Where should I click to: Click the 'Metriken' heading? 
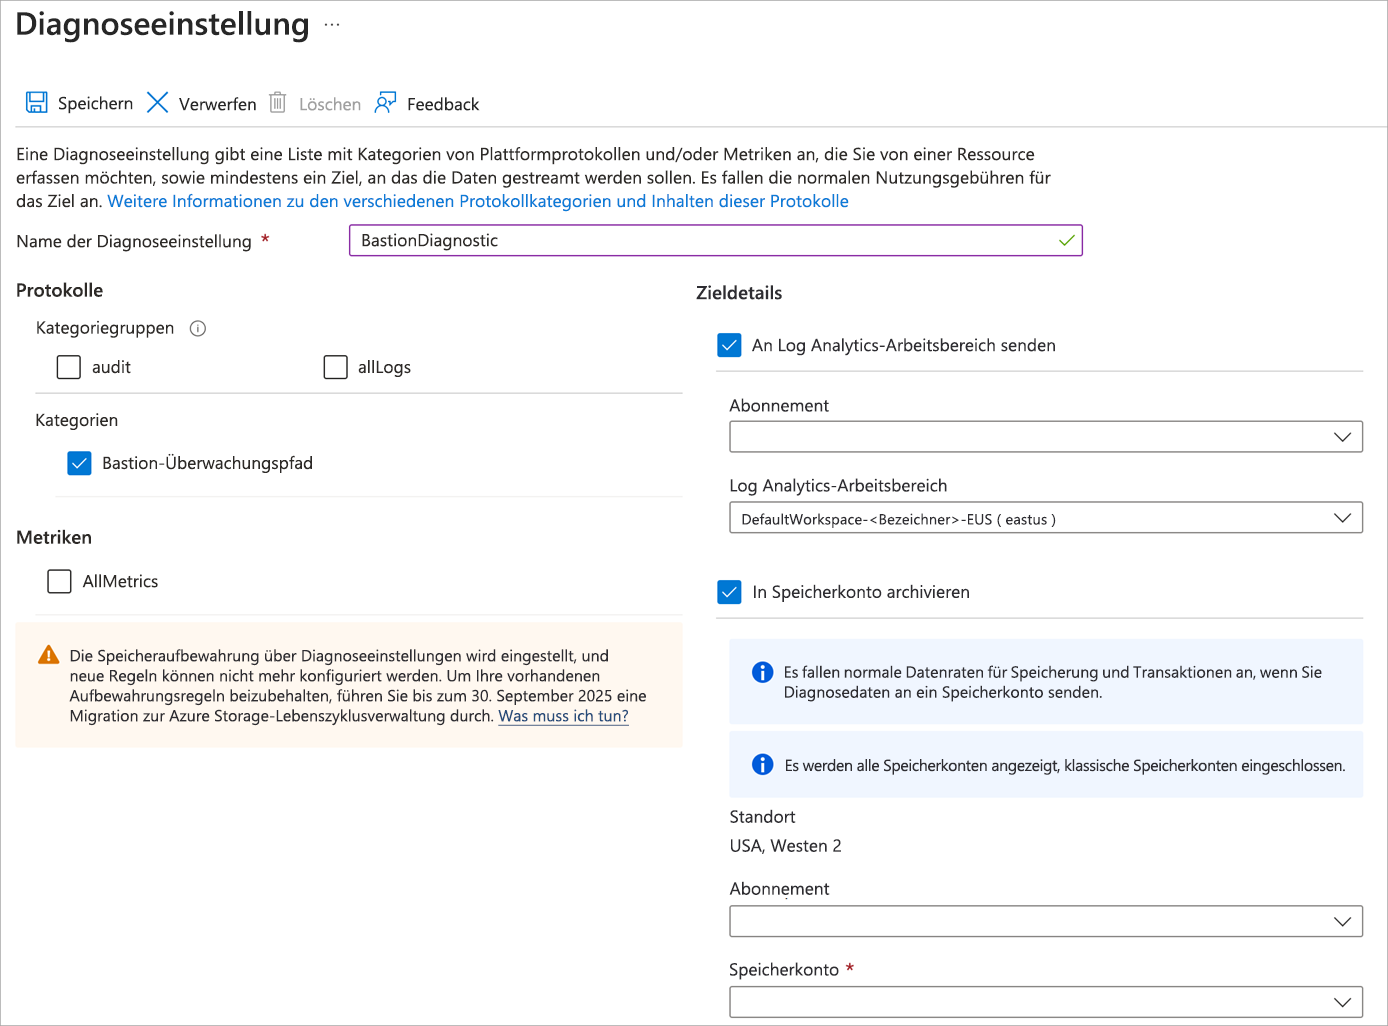[54, 537]
